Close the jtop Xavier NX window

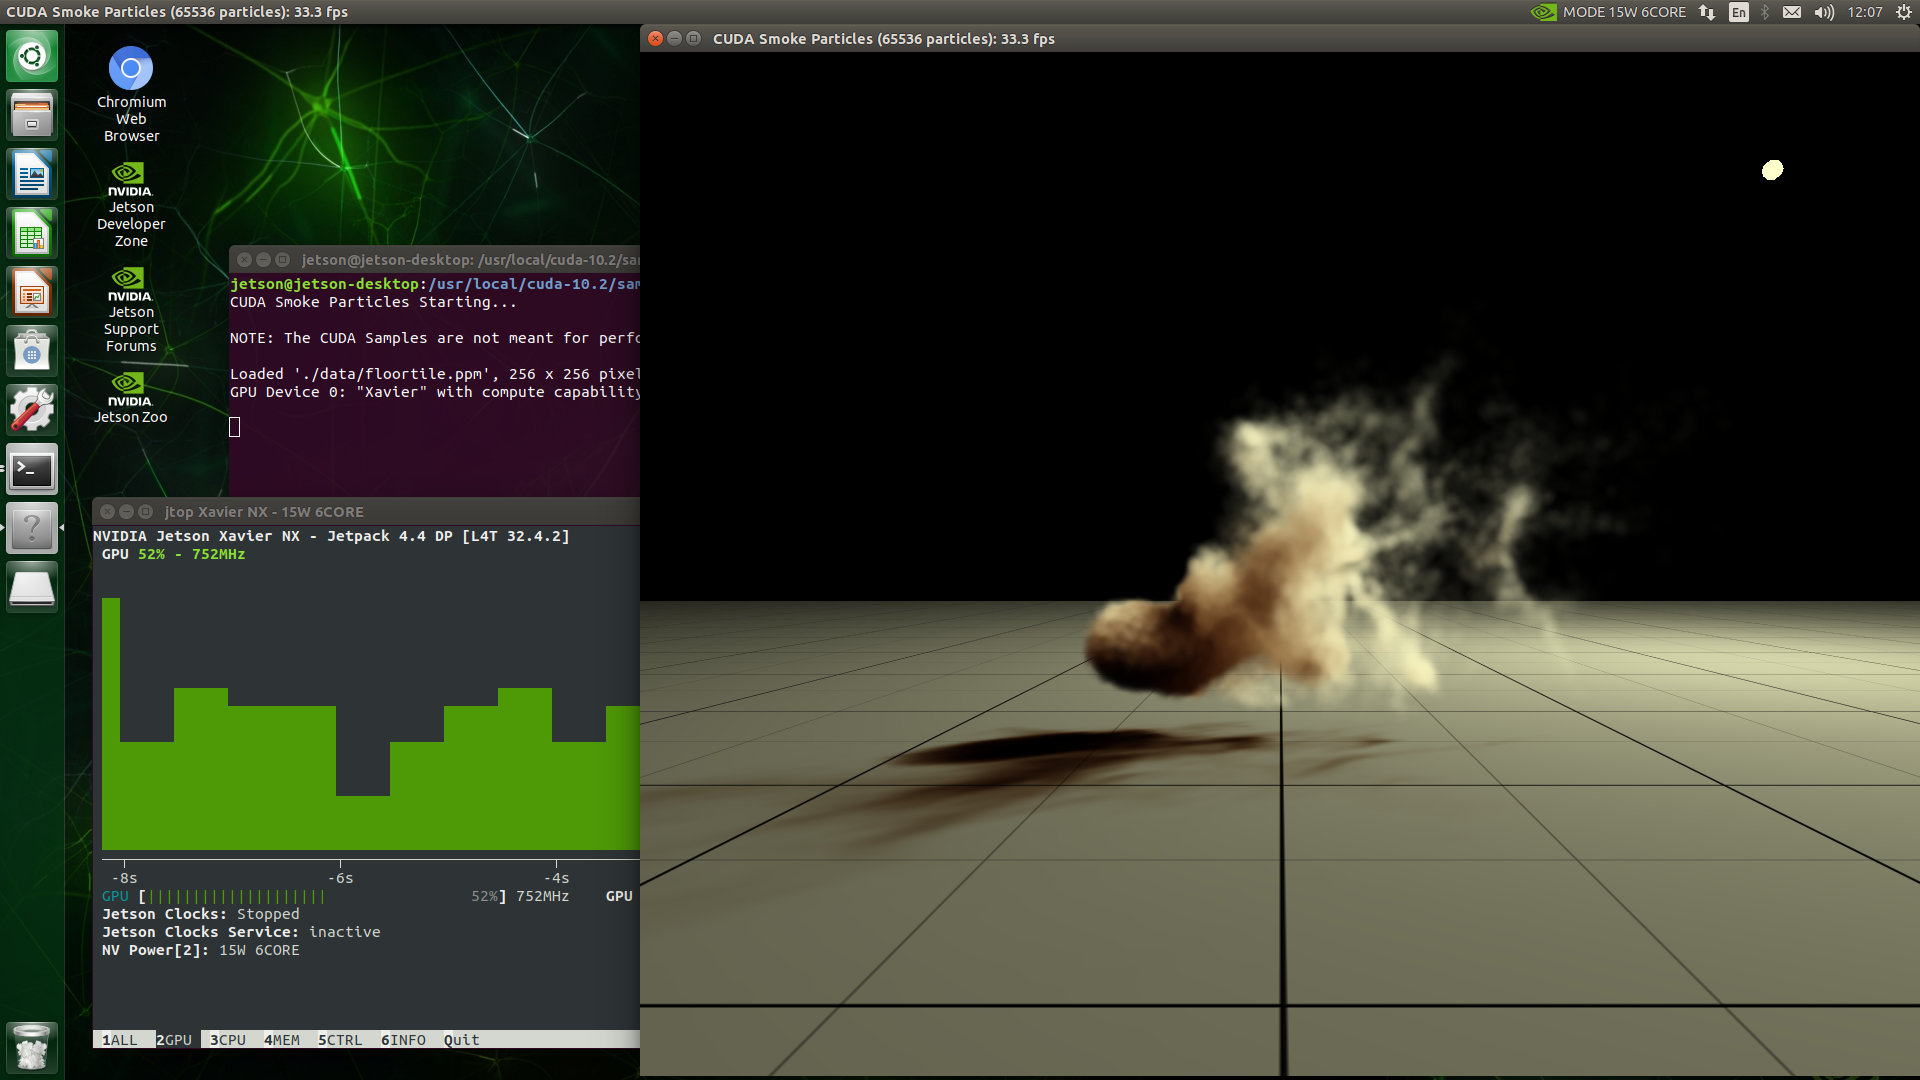point(107,511)
